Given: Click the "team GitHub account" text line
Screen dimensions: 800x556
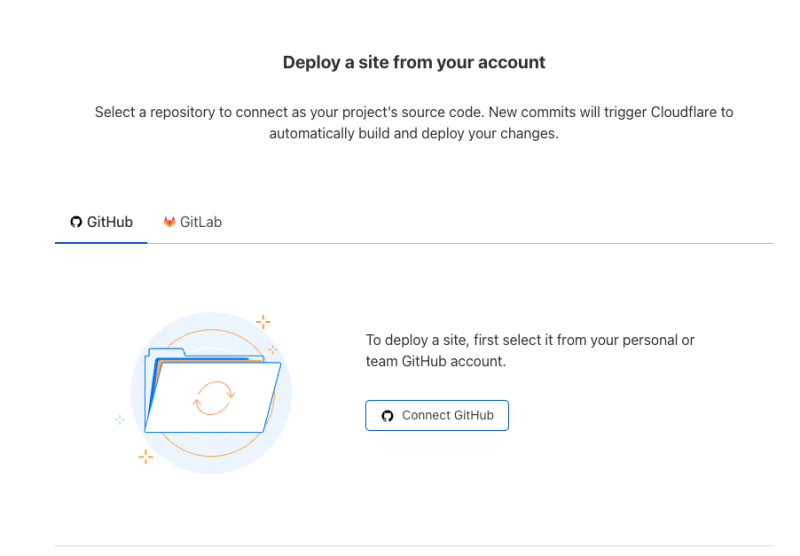Looking at the screenshot, I should coord(436,361).
